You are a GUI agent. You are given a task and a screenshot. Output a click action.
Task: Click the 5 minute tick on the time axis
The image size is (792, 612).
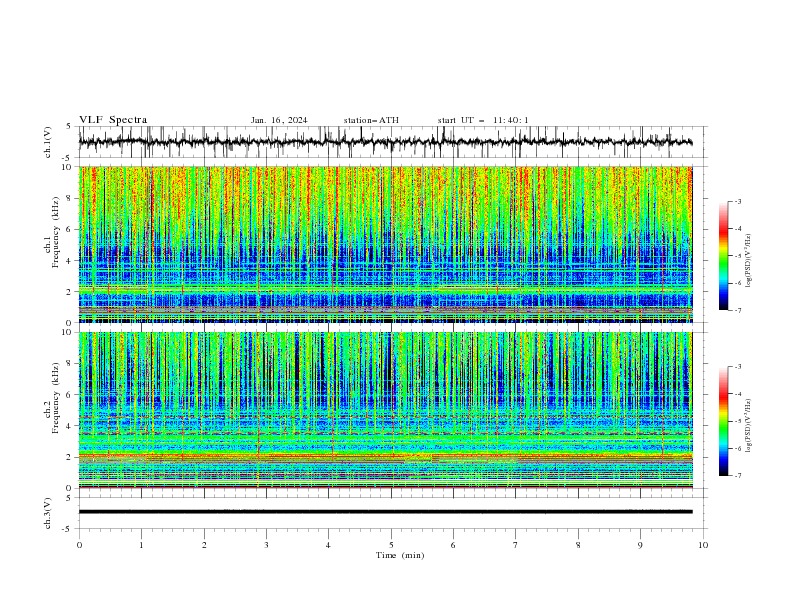click(x=391, y=545)
